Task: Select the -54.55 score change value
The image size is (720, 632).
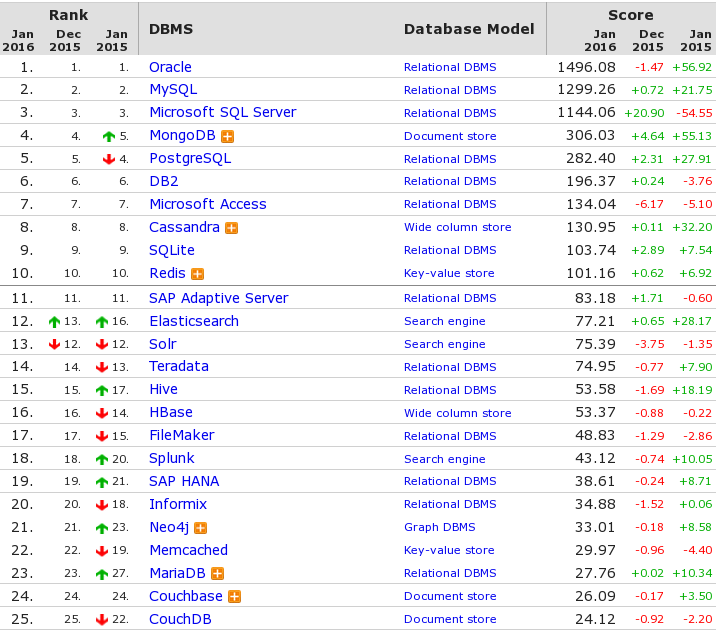Action: [x=694, y=113]
